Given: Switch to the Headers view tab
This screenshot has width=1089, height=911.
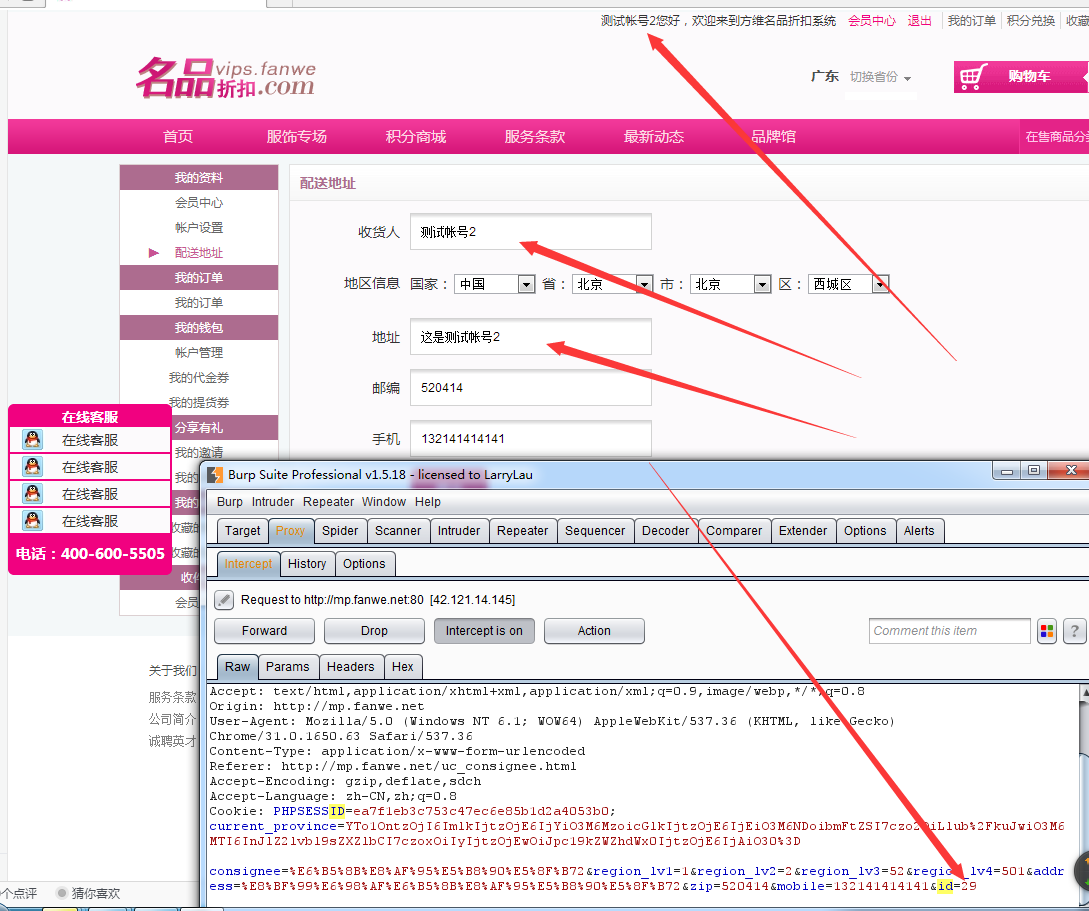Looking at the screenshot, I should point(351,667).
